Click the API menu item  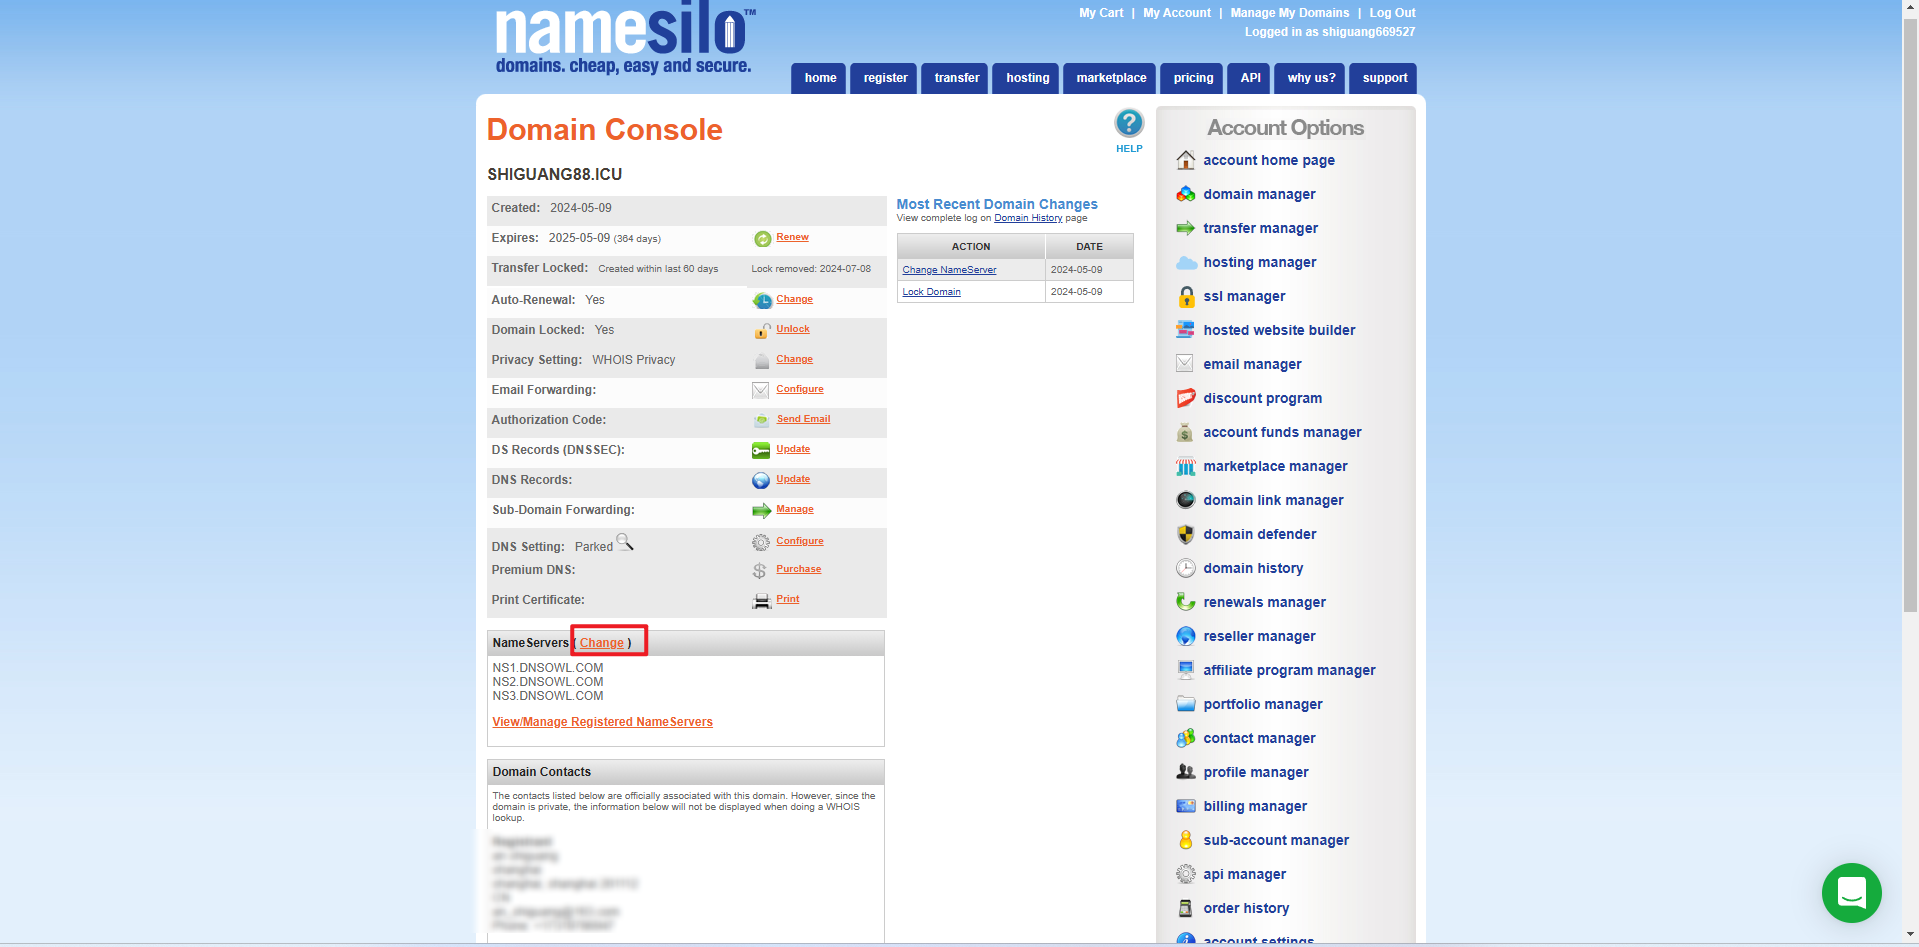point(1248,78)
